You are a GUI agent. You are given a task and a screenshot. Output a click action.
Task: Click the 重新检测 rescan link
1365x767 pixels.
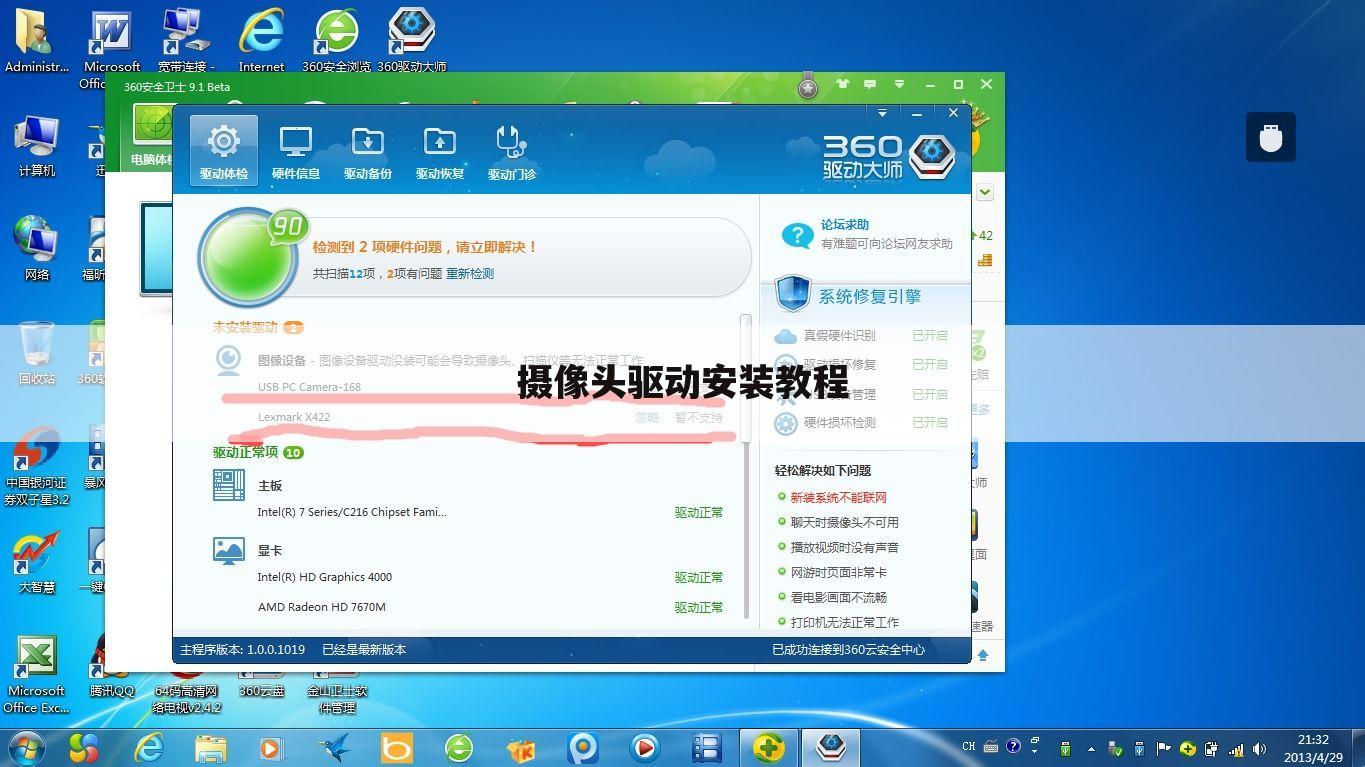tap(470, 273)
